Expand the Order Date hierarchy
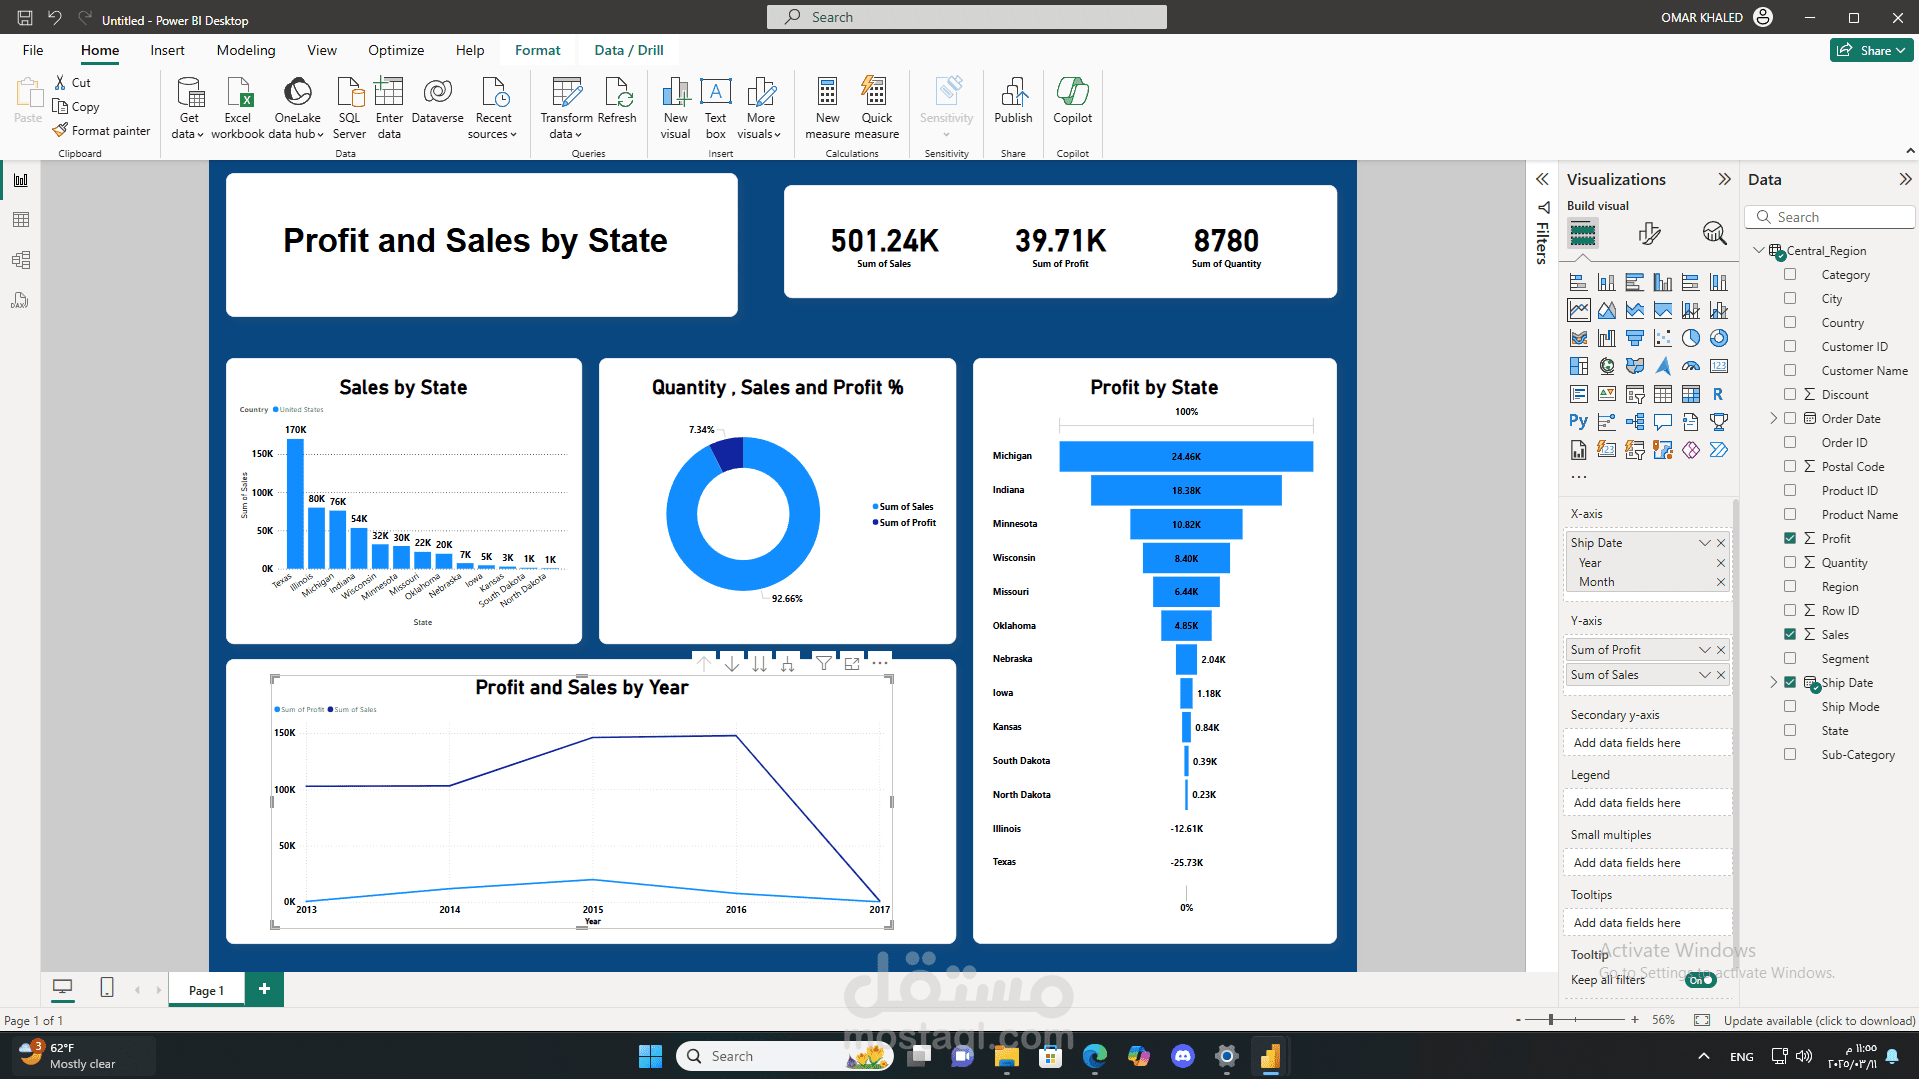 (1774, 418)
